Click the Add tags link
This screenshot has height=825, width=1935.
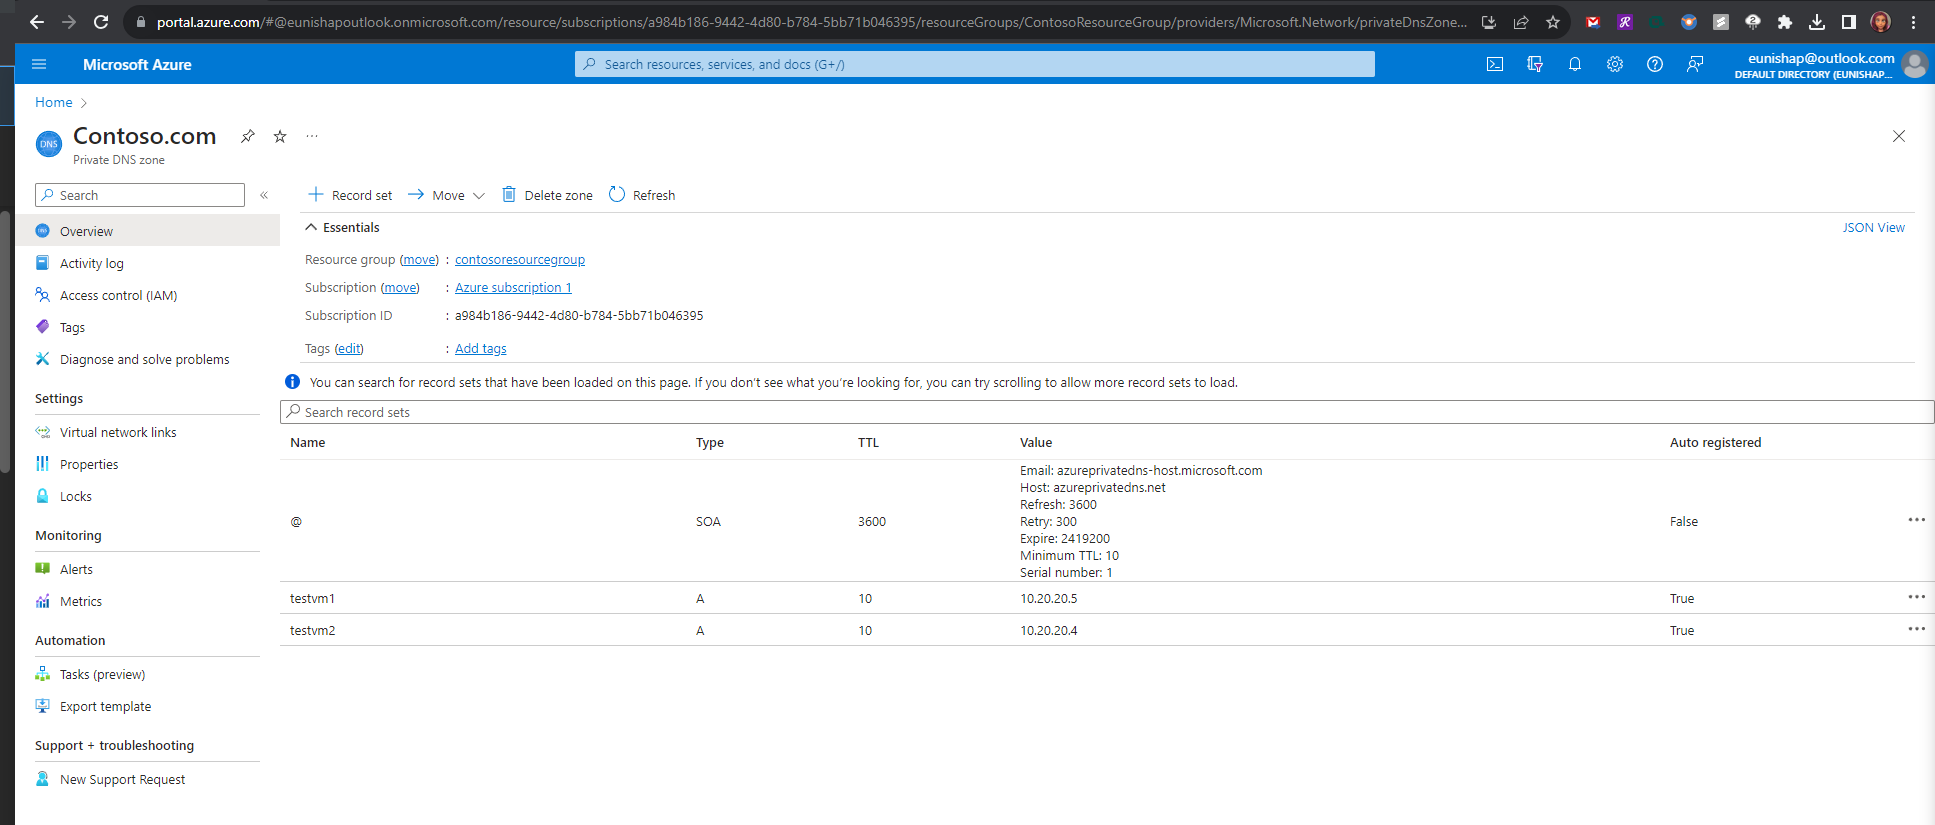coord(480,348)
